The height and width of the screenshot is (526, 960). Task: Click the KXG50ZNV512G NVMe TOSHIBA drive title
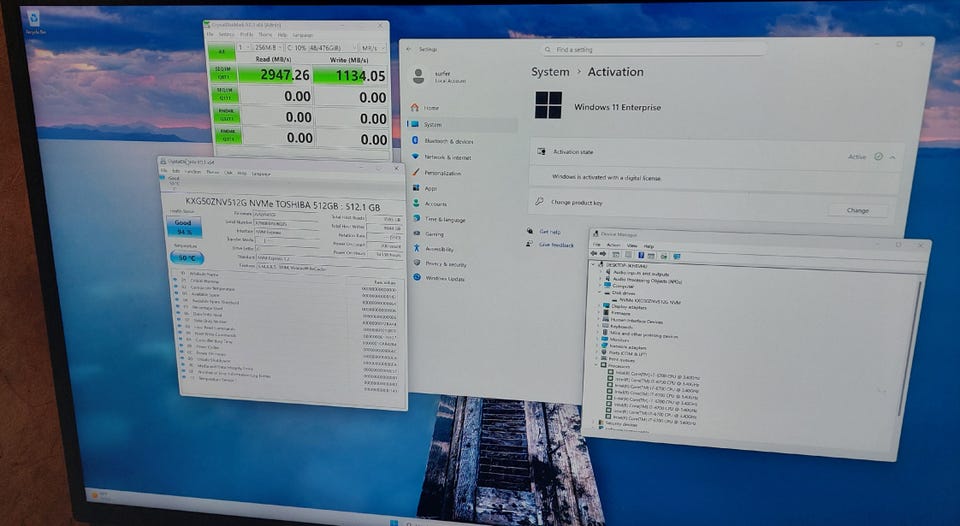pyautogui.click(x=282, y=205)
